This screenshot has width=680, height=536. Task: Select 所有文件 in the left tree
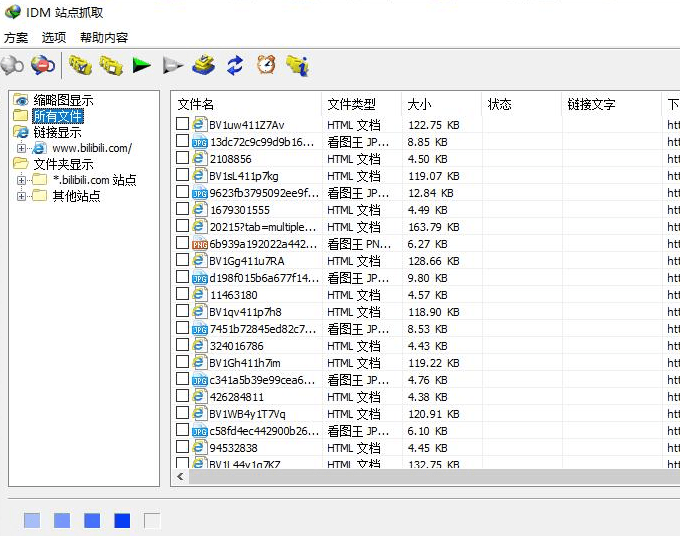[x=58, y=116]
